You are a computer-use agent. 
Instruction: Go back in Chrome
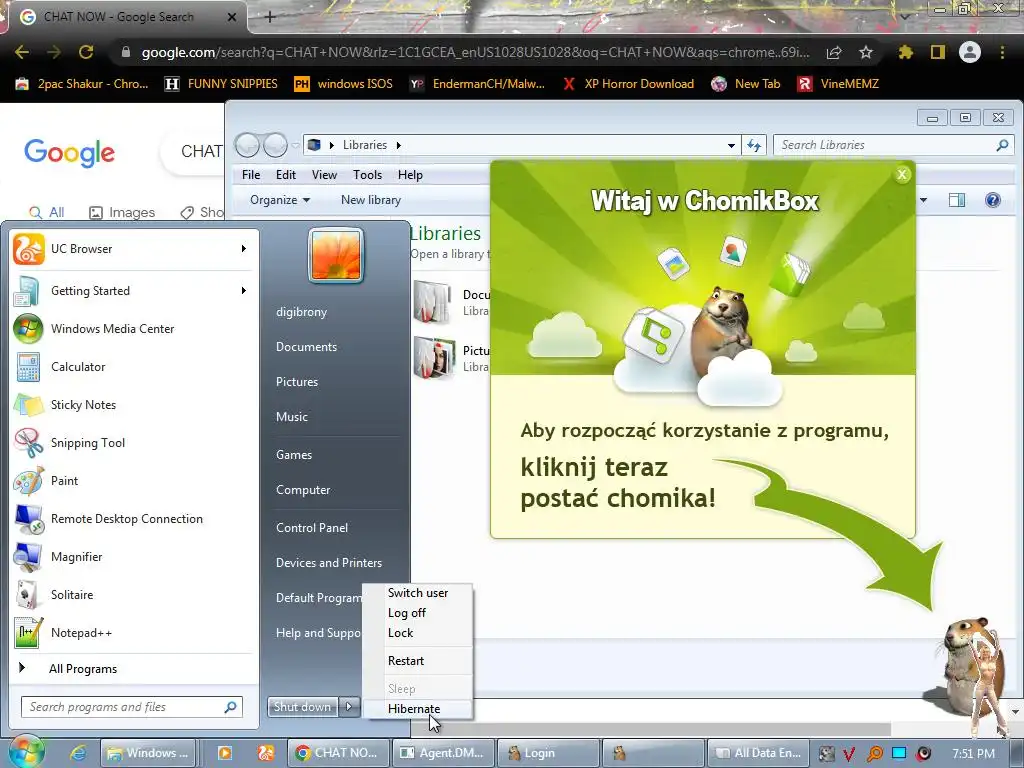pyautogui.click(x=22, y=52)
